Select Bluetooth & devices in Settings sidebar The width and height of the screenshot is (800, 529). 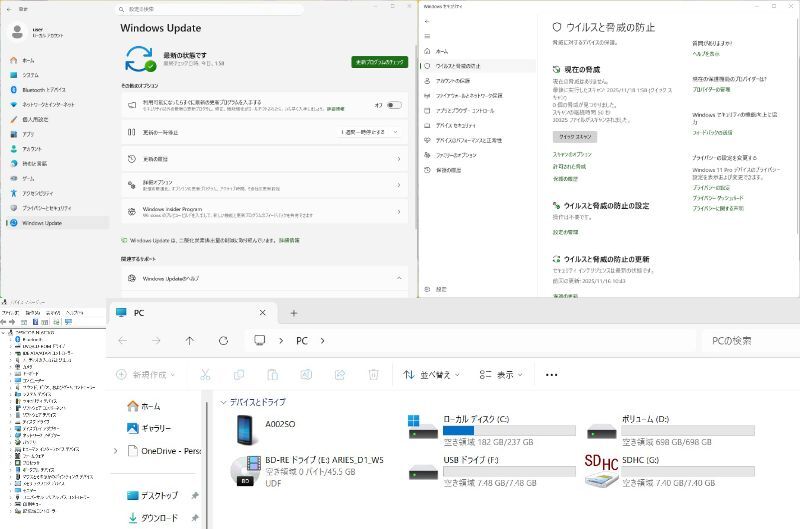click(x=45, y=89)
